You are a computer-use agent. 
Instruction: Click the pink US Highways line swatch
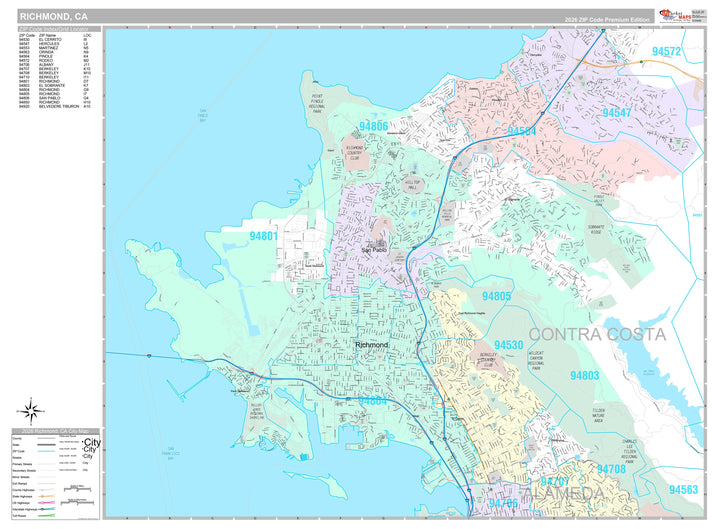tap(46, 503)
